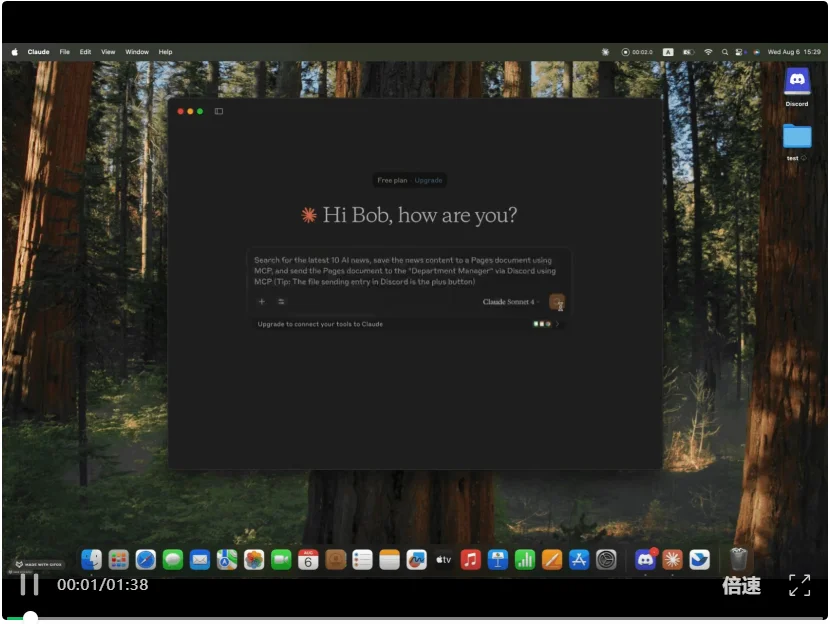
Task: Open the File menu in menu bar
Action: (x=65, y=52)
